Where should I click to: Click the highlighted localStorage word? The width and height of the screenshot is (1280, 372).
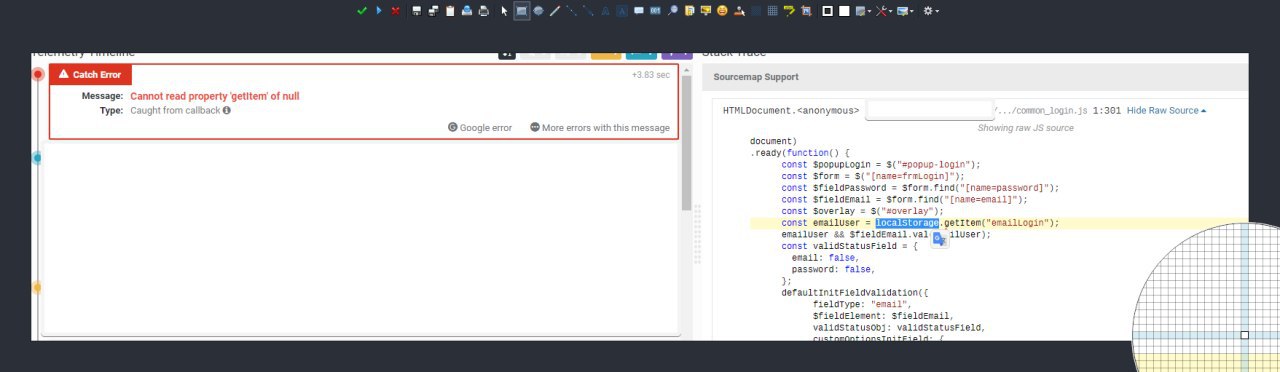[x=907, y=223]
